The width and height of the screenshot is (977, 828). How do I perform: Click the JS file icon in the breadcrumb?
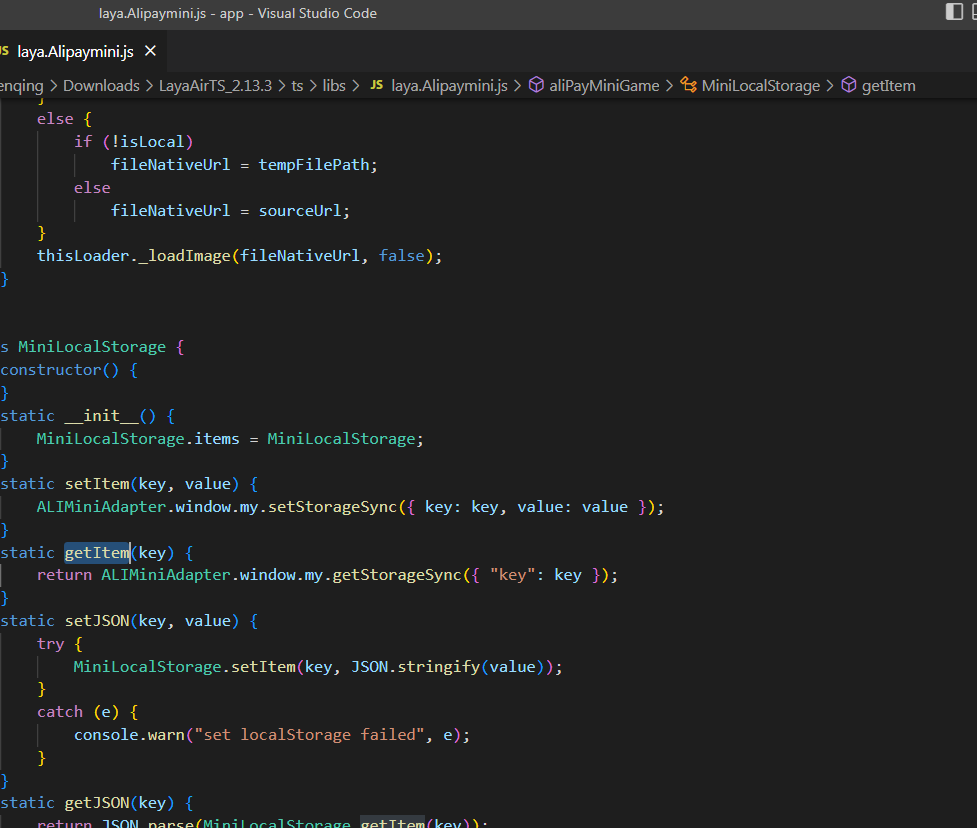(x=376, y=85)
